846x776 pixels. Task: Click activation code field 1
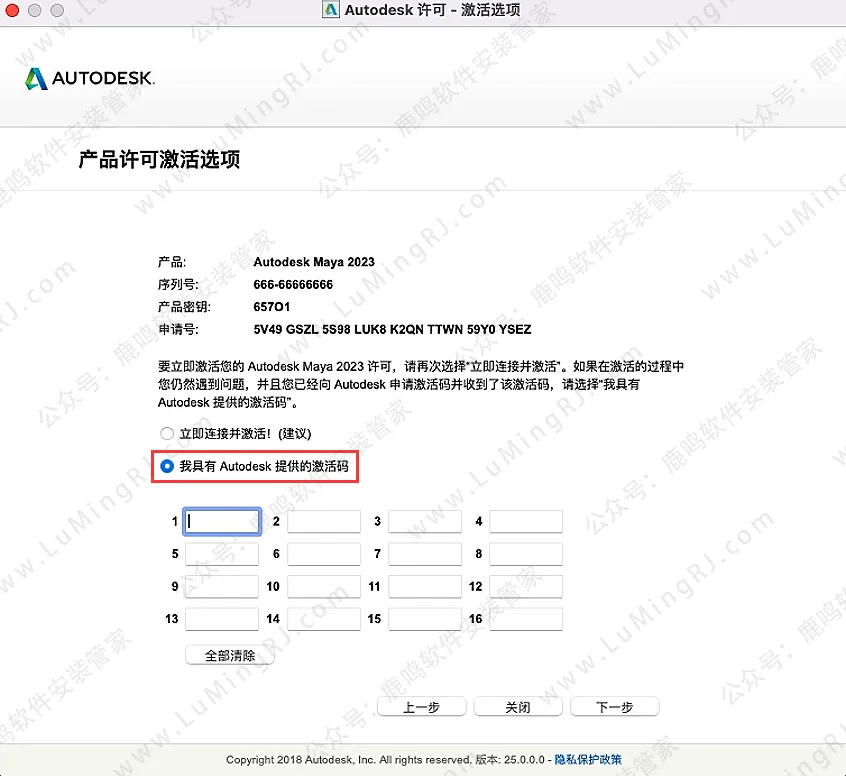[223, 521]
